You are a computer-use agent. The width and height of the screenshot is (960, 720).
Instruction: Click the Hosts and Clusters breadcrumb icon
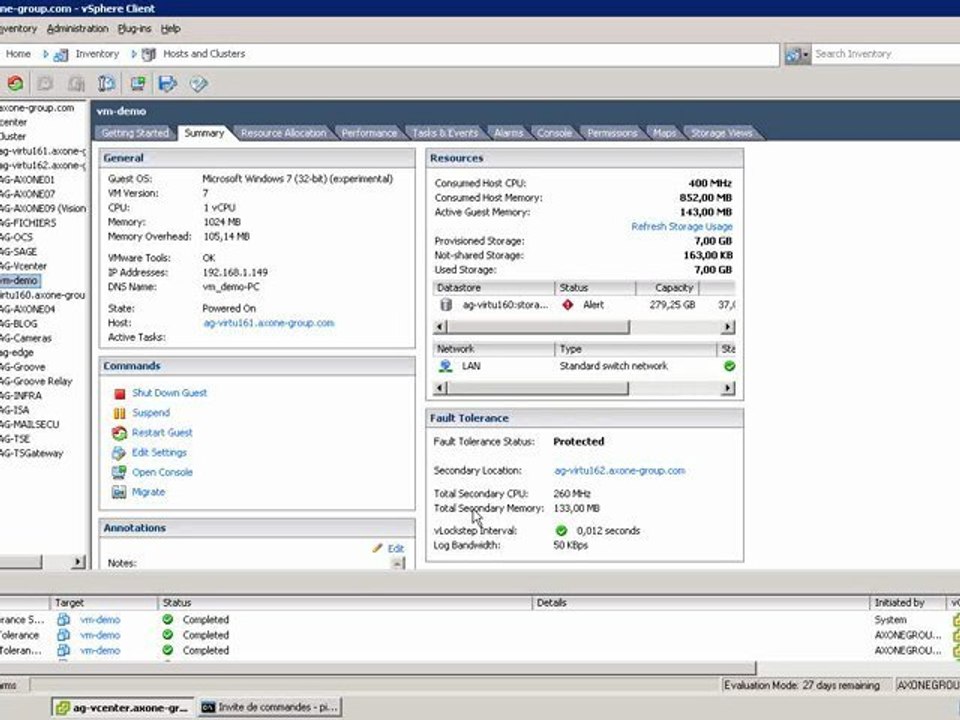pos(149,54)
